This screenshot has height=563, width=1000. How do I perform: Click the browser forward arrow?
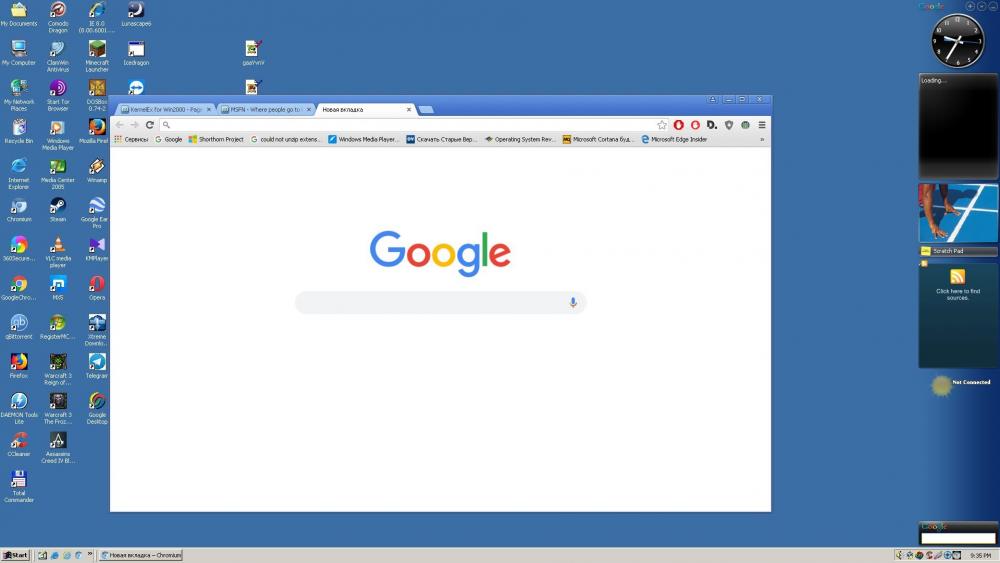[134, 125]
